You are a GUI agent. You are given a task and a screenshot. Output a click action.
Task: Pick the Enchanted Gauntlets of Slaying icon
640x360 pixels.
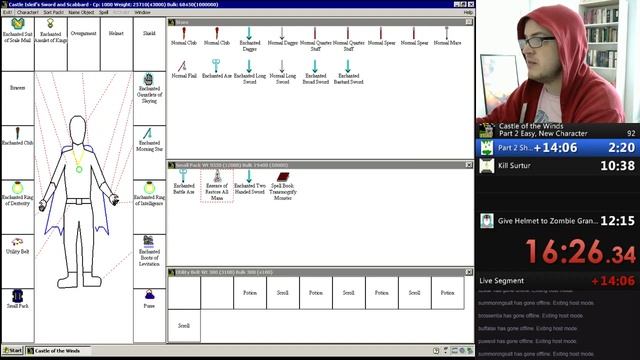(149, 79)
